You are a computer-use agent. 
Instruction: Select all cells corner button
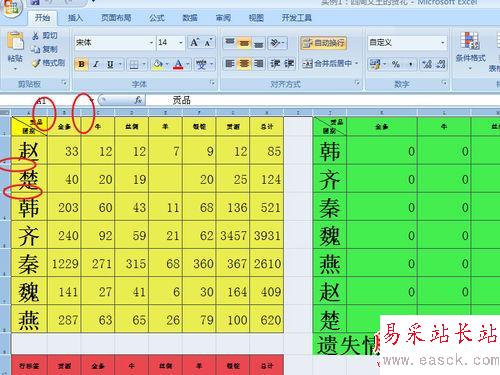point(5,112)
